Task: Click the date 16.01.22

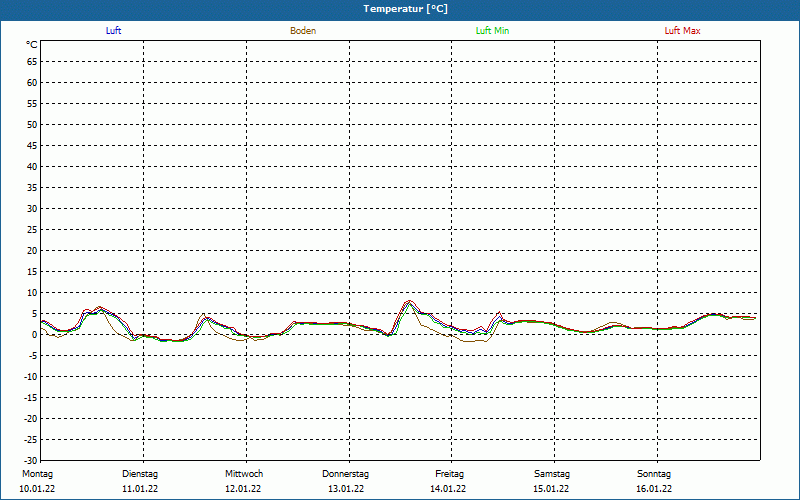Action: pyautogui.click(x=654, y=489)
